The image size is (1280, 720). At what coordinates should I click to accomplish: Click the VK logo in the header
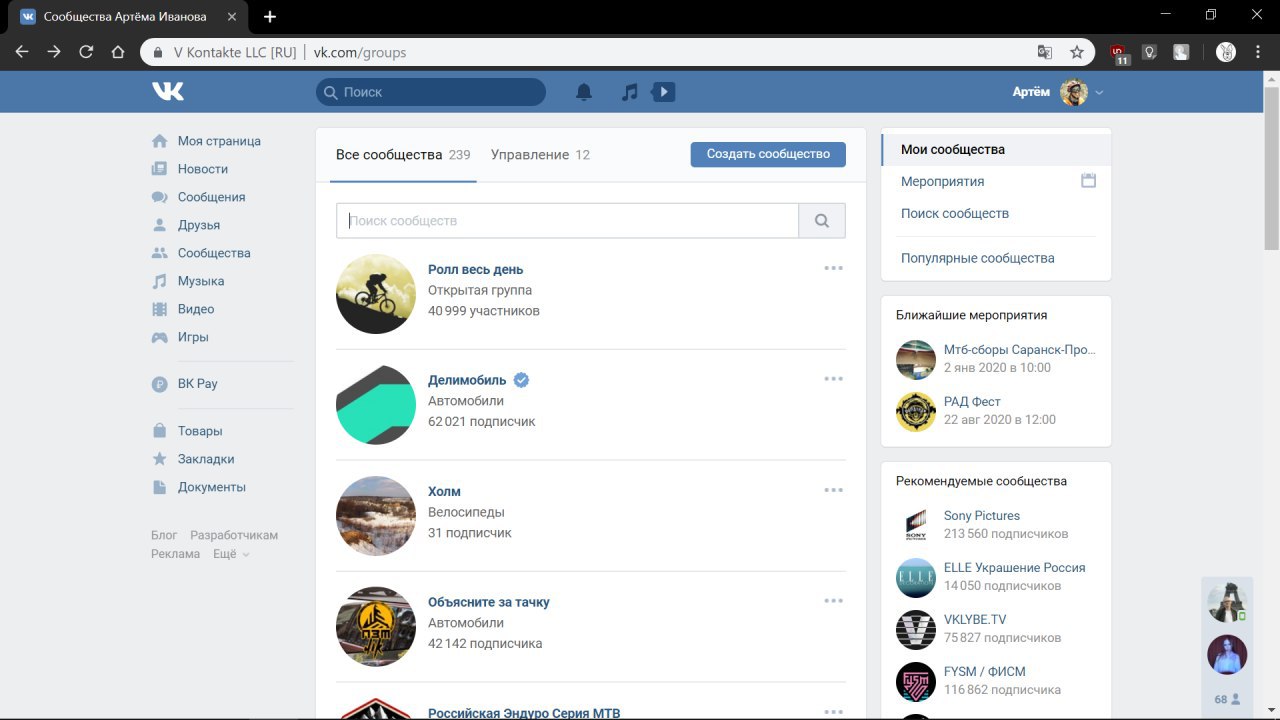point(168,92)
